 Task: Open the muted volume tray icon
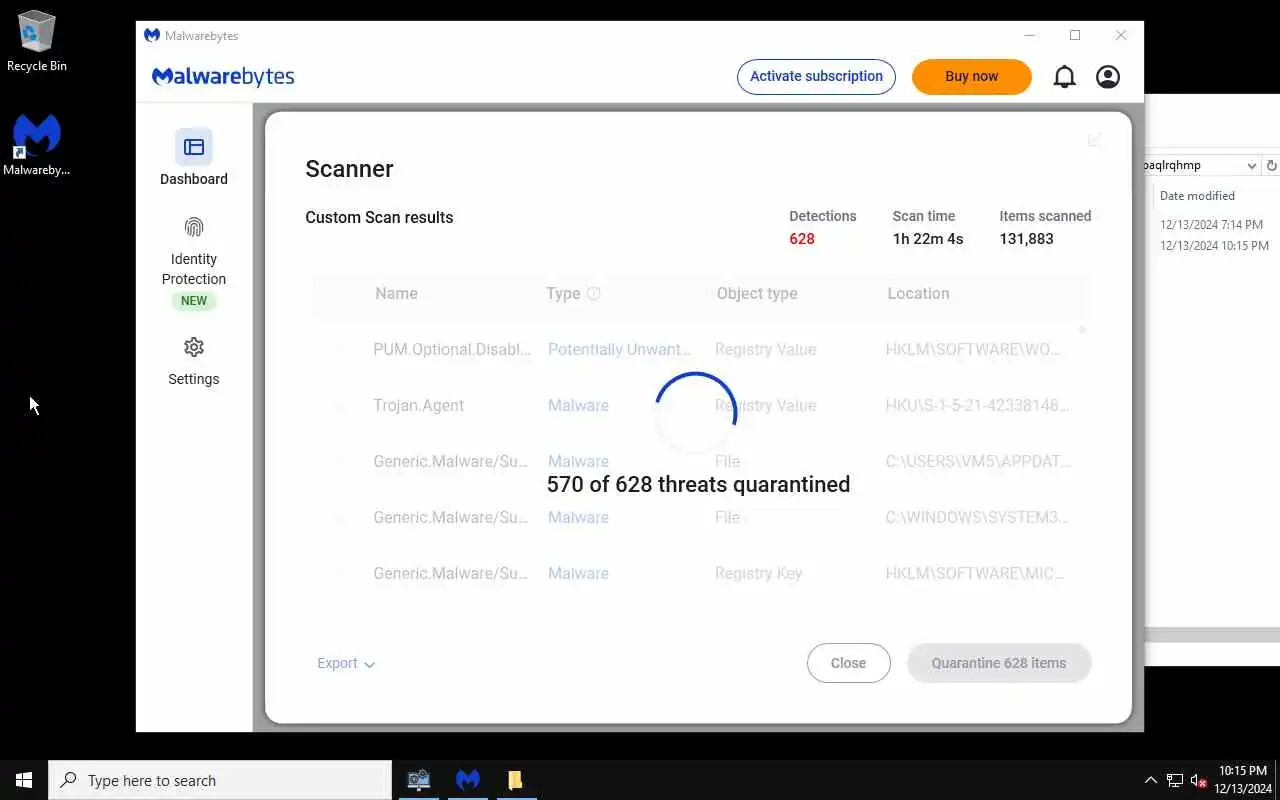(x=1199, y=780)
